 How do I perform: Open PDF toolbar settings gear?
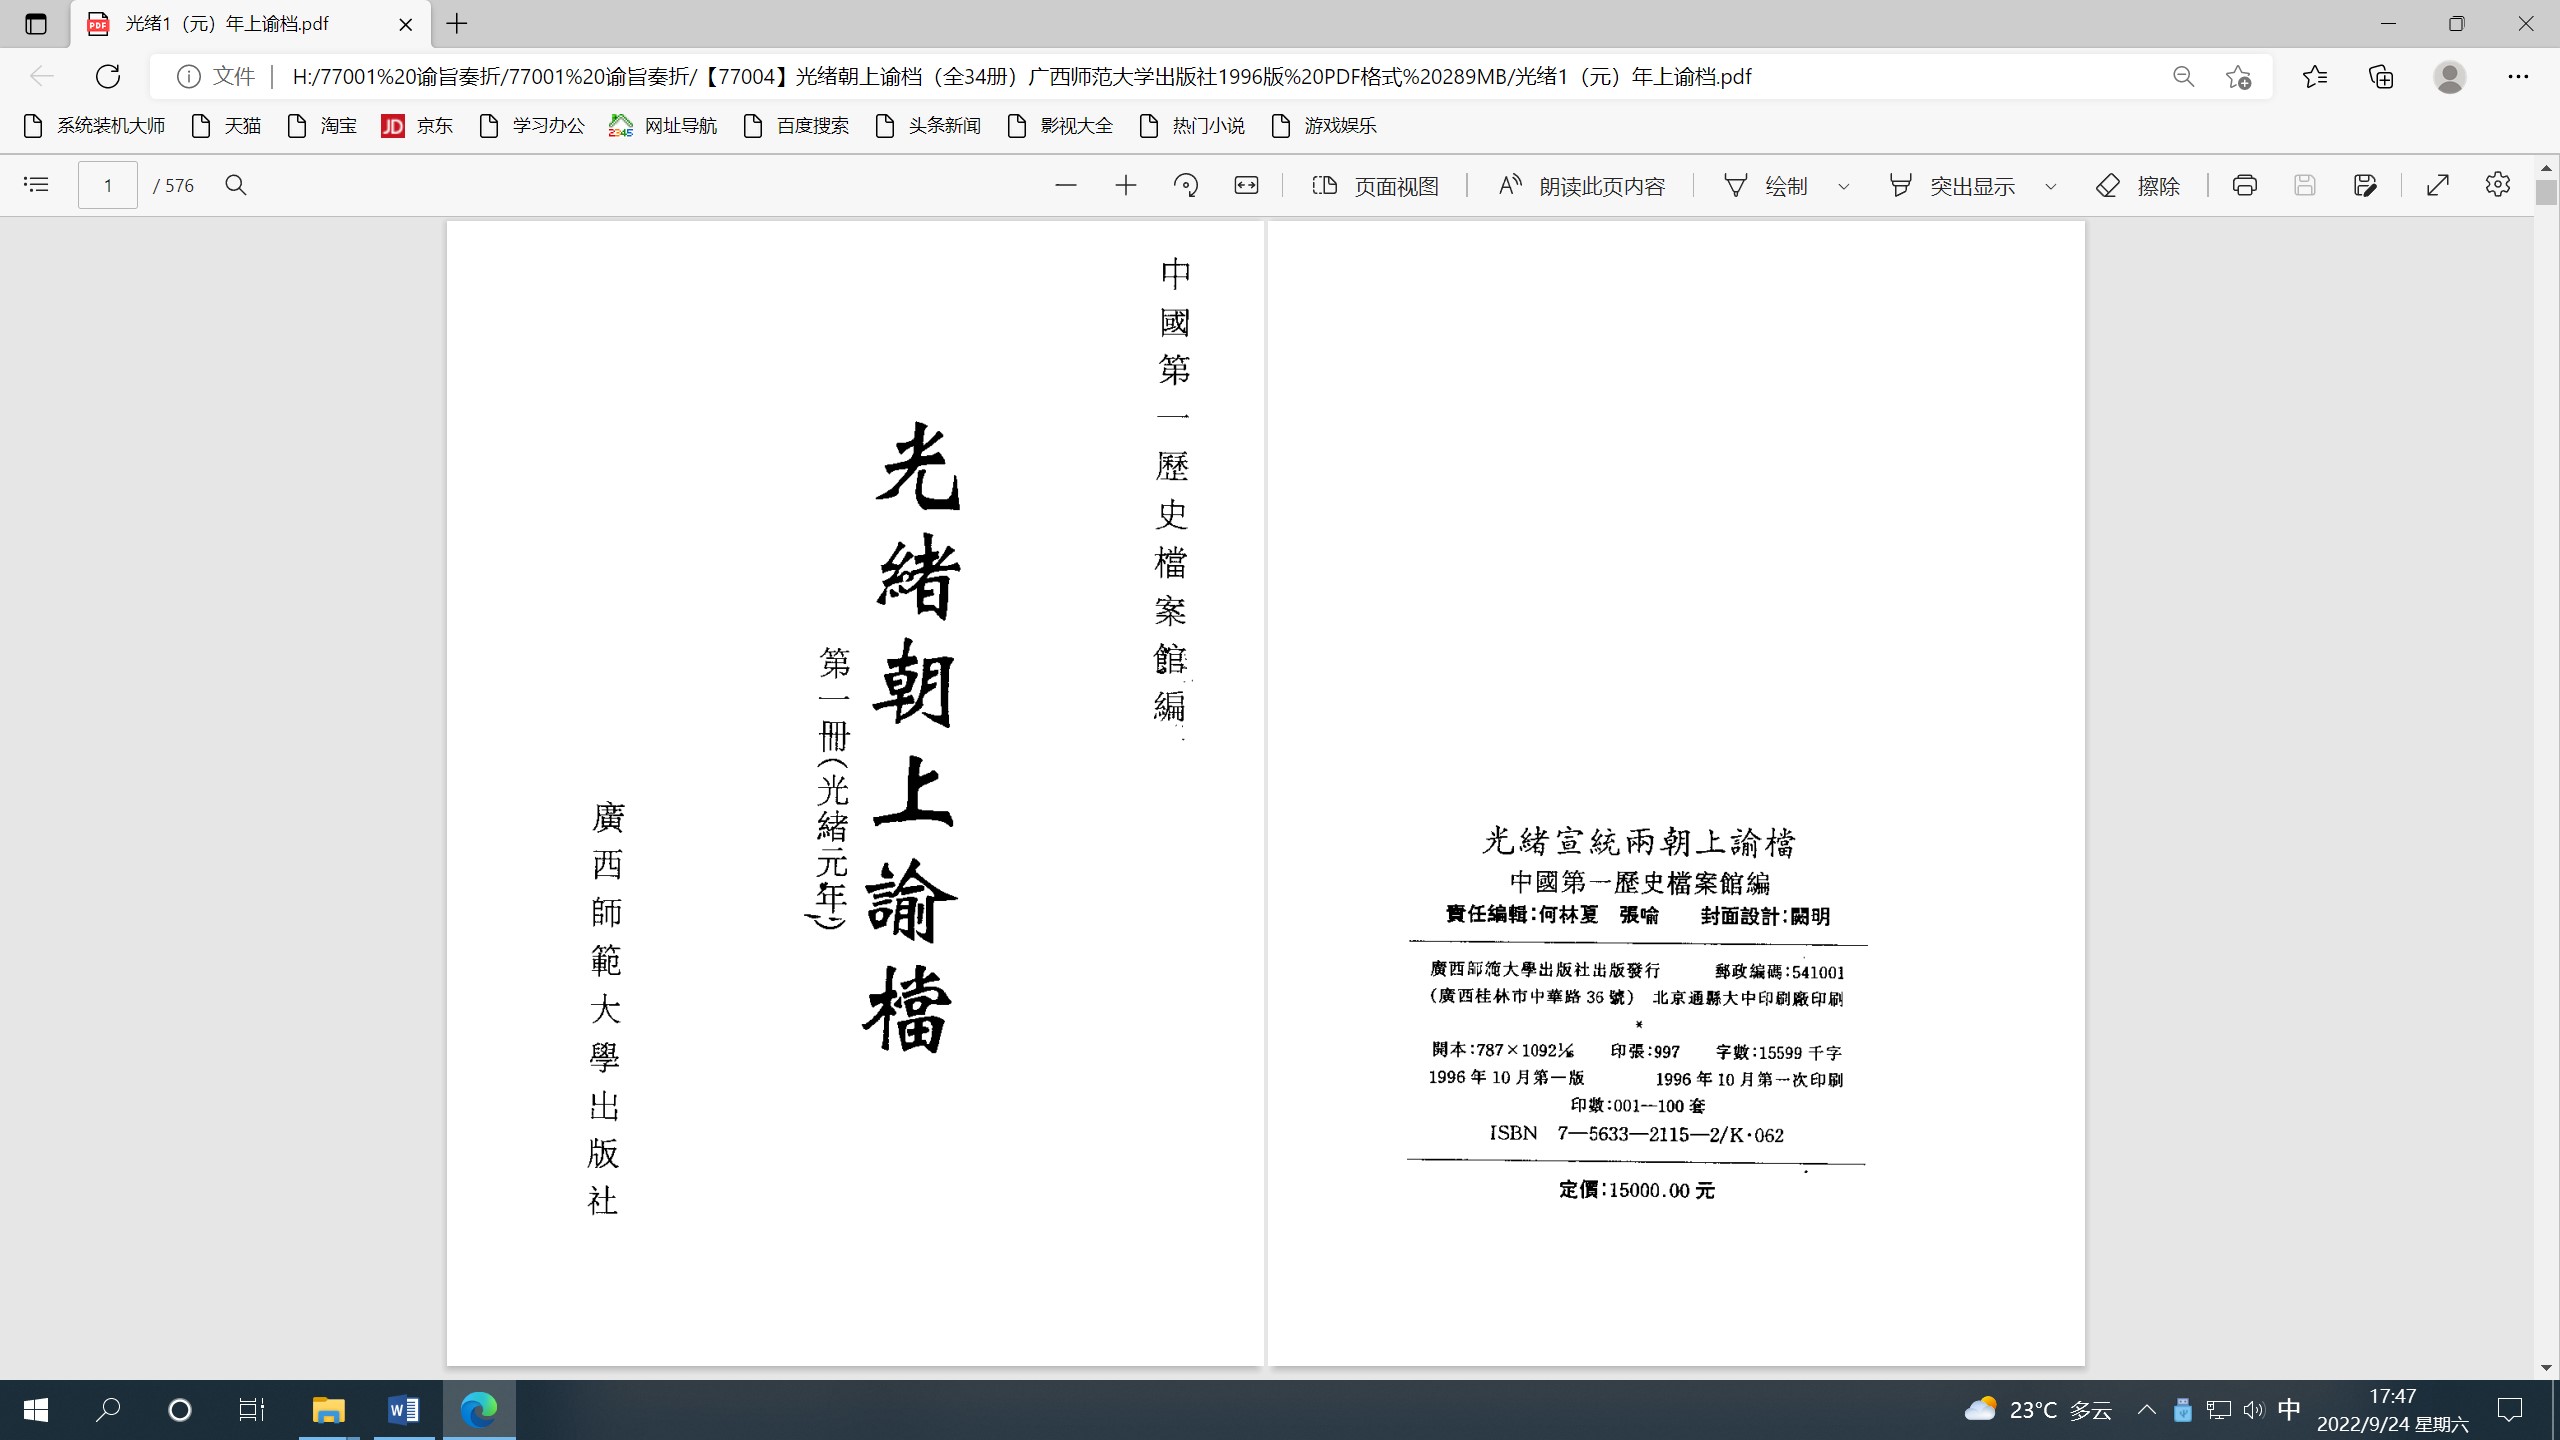(2498, 185)
